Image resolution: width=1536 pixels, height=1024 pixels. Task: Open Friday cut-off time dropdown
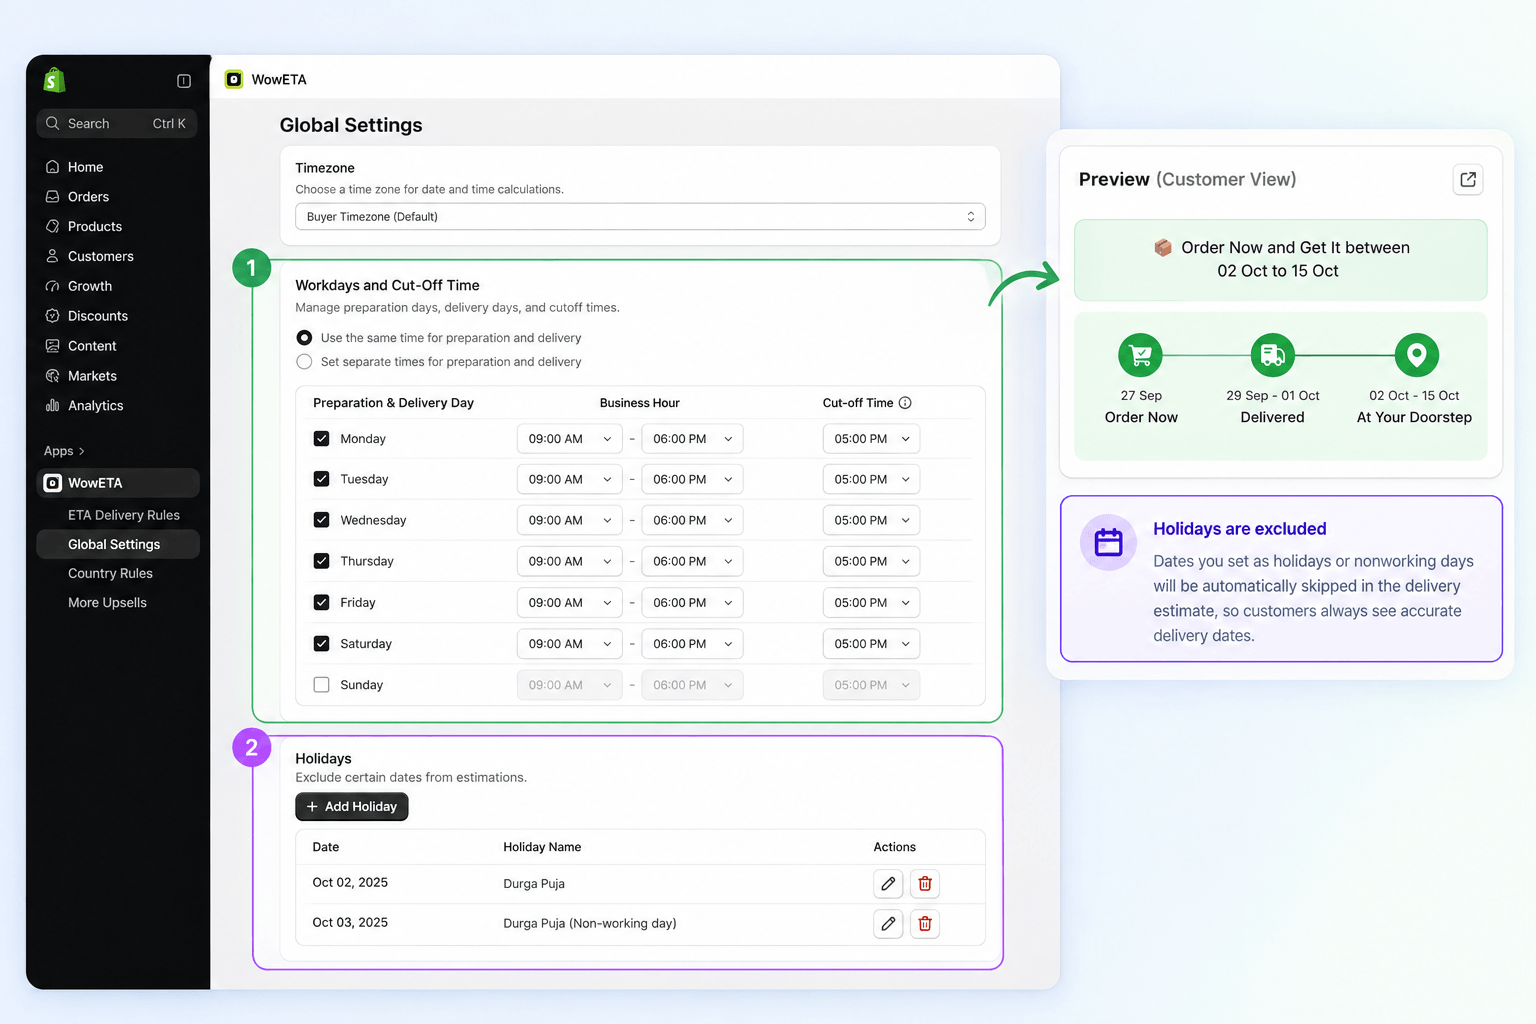[x=871, y=603]
